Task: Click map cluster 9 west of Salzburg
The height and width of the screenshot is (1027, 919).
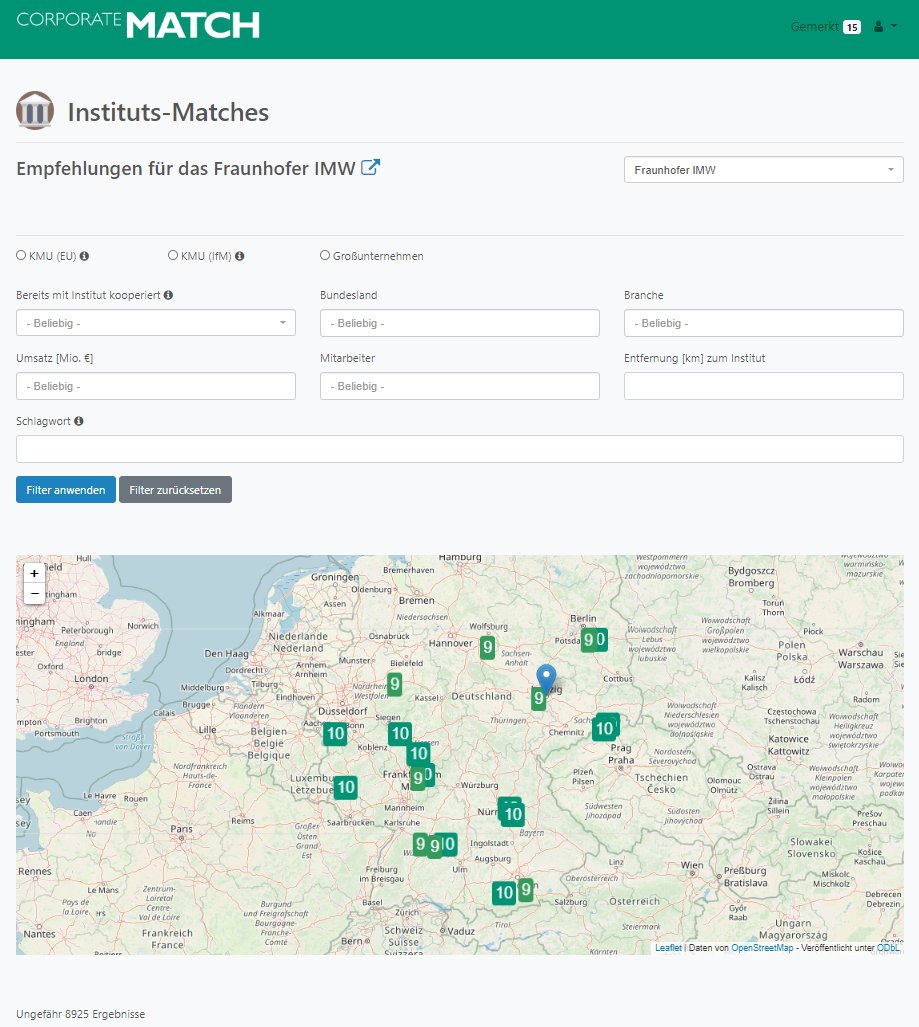Action: [525, 889]
